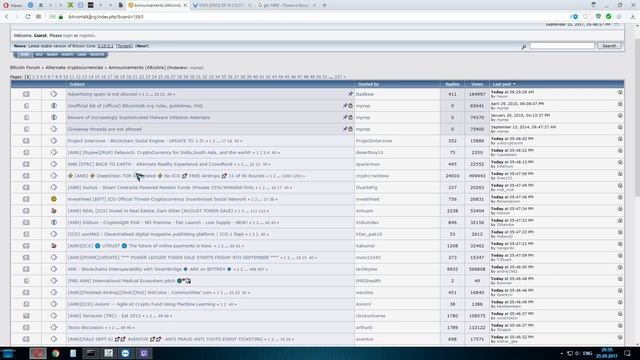The width and height of the screenshot is (640, 360).
Task: Go to last post of Advertising spam thread
Action: (x=620, y=93)
